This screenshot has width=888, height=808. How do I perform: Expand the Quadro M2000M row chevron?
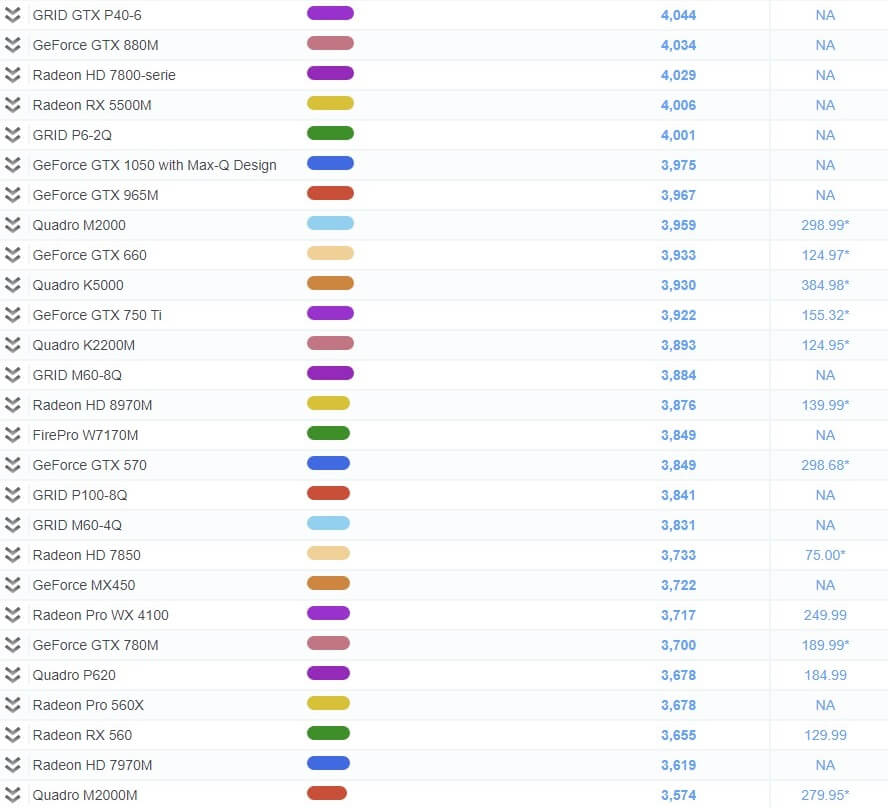12,795
